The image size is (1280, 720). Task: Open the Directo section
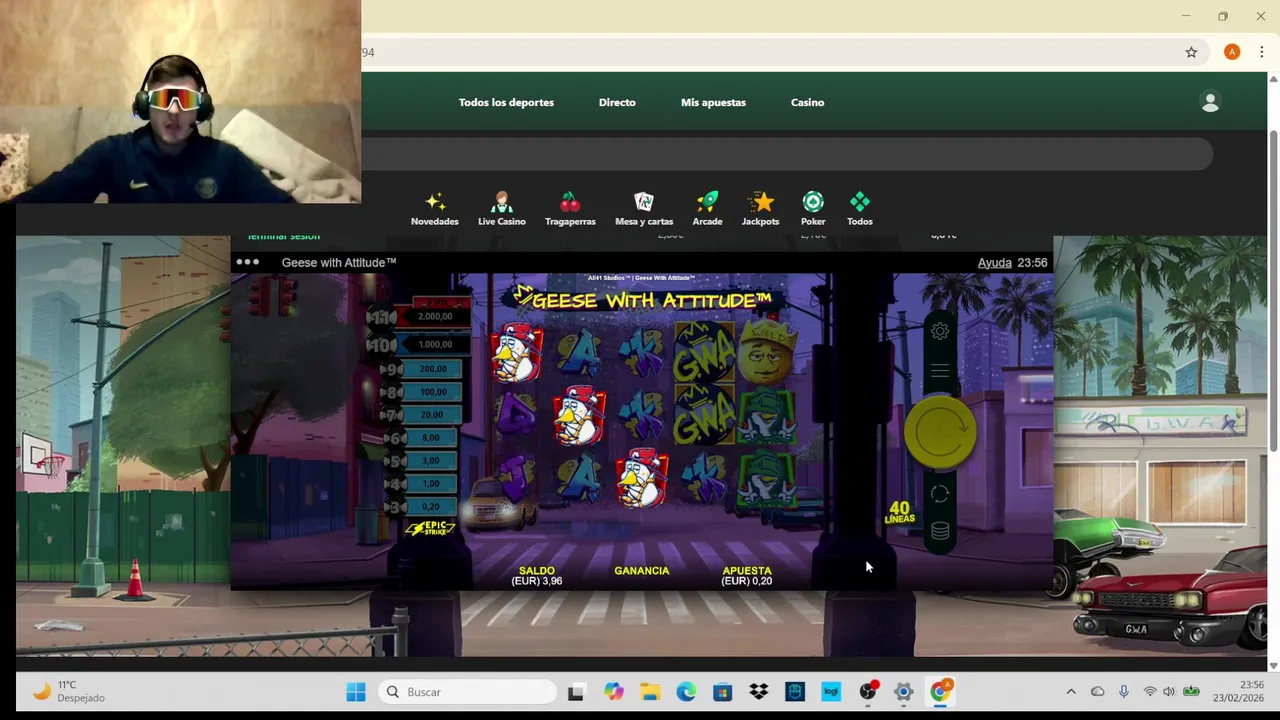[x=617, y=102]
